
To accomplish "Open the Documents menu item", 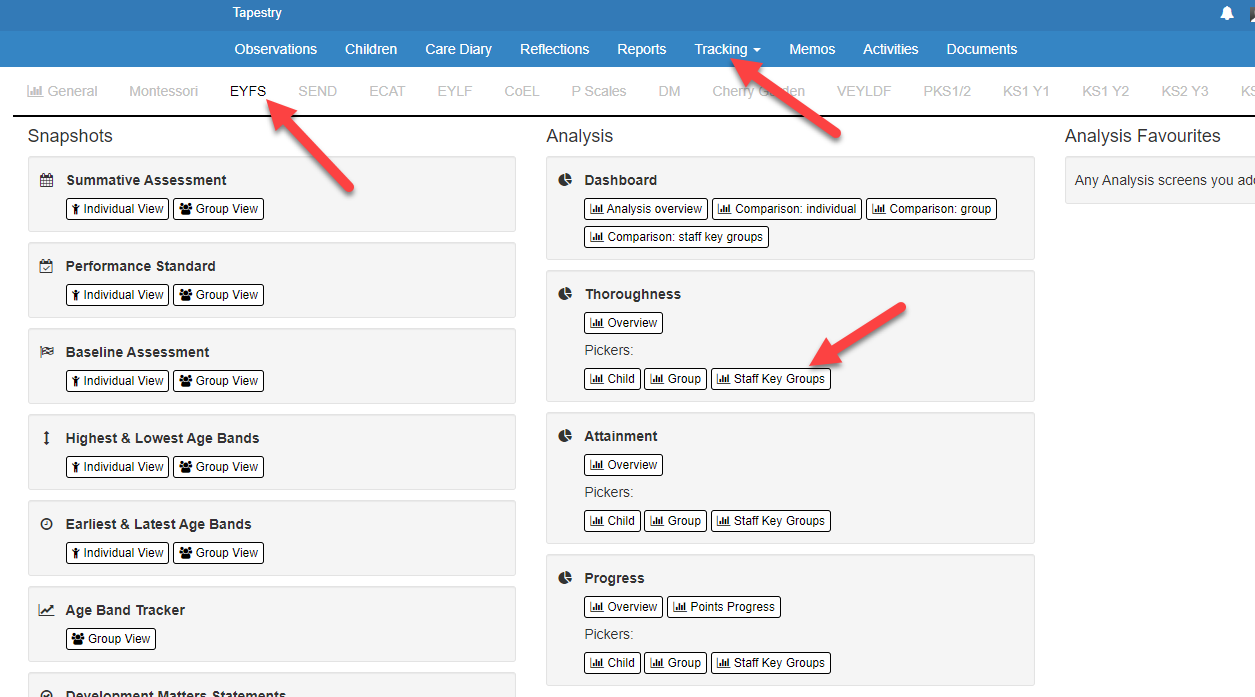I will coord(982,49).
